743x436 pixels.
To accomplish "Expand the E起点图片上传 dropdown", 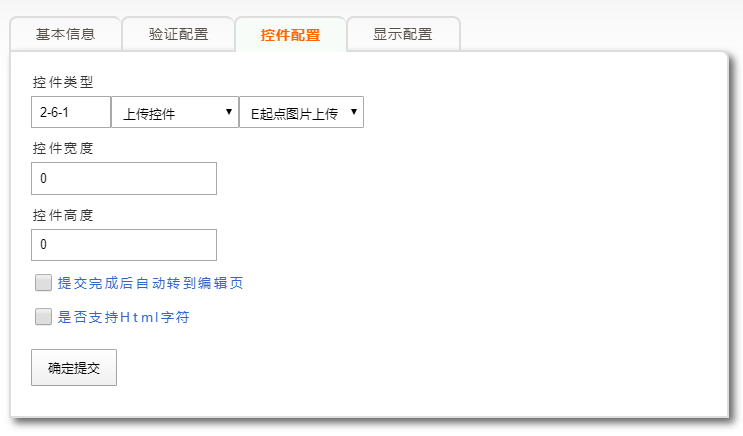I will (301, 112).
